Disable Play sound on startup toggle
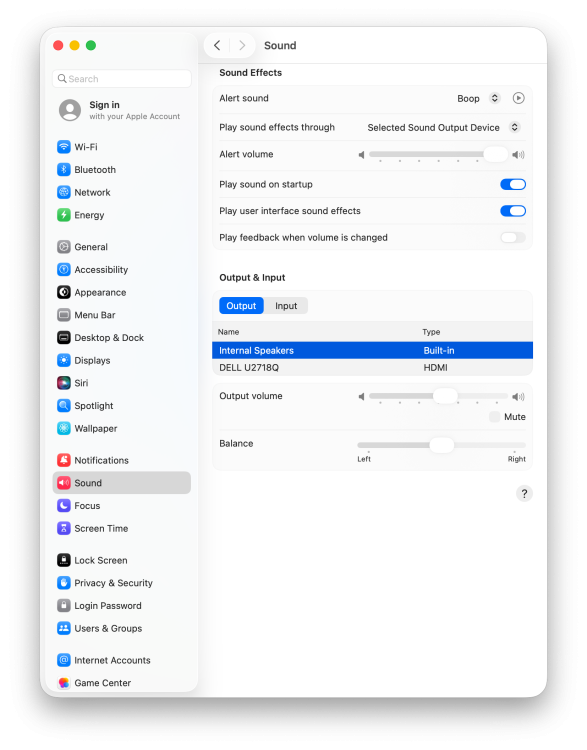Screen dimensions: 587x750 513,185
